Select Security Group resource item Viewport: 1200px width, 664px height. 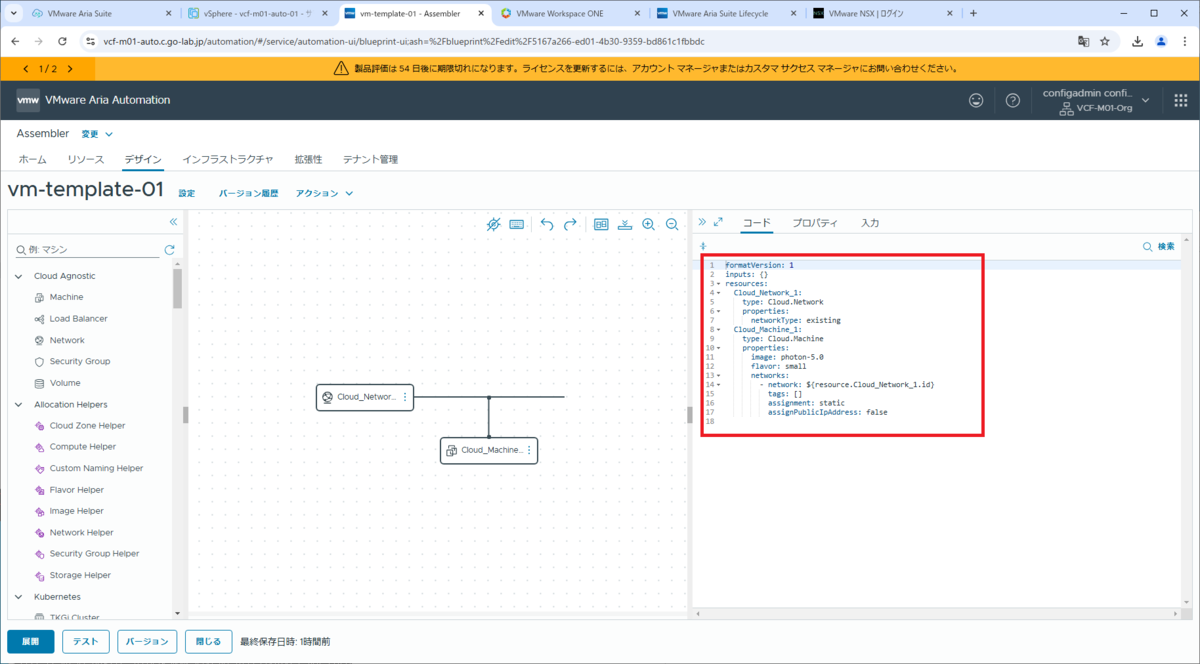pos(80,361)
